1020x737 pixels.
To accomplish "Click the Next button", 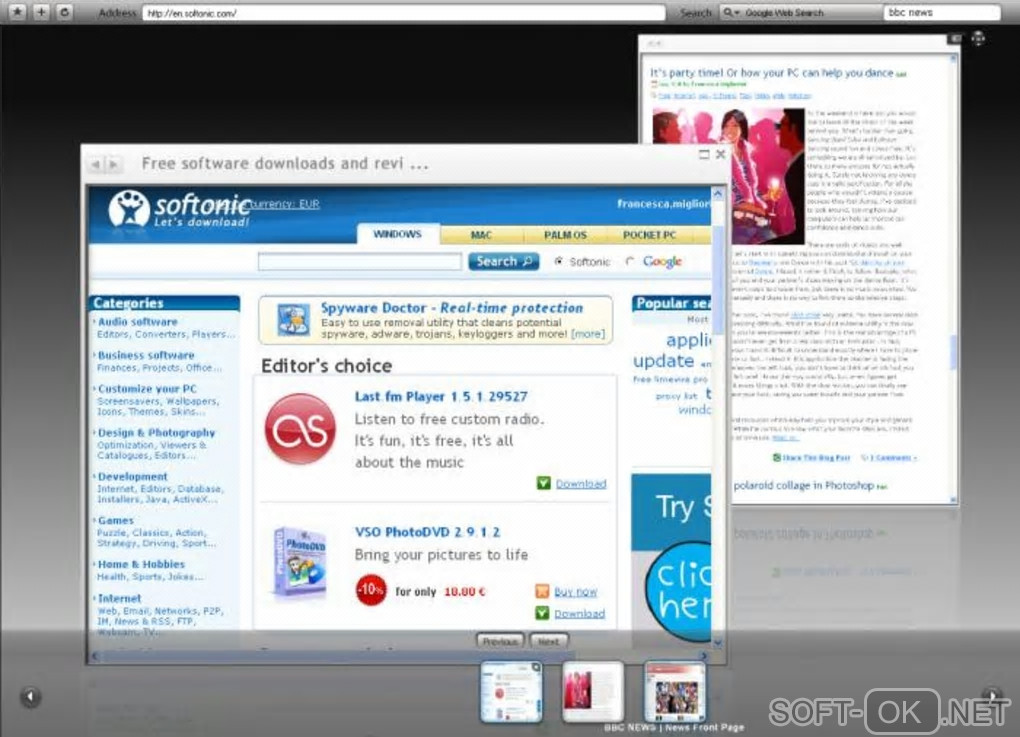I will 548,641.
